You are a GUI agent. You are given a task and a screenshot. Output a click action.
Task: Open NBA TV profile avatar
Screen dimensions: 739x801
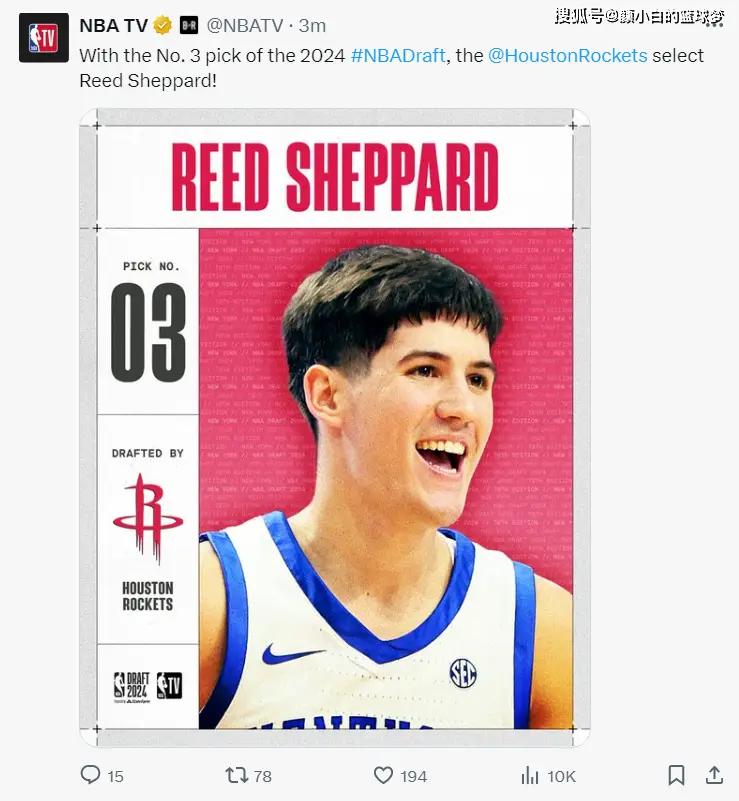point(44,38)
